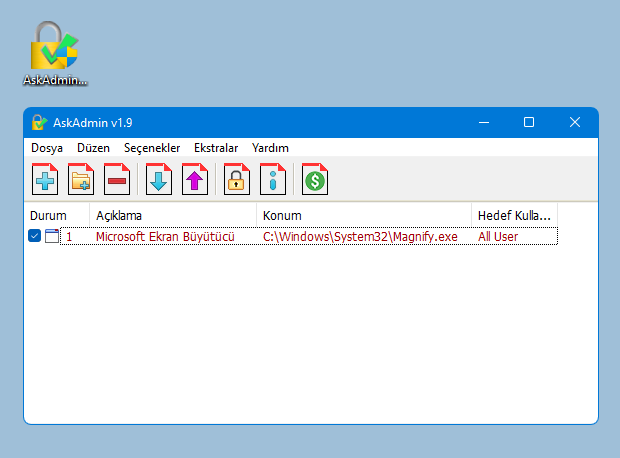The width and height of the screenshot is (620, 458).
Task: Open the Seçenekler menu
Action: click(152, 148)
